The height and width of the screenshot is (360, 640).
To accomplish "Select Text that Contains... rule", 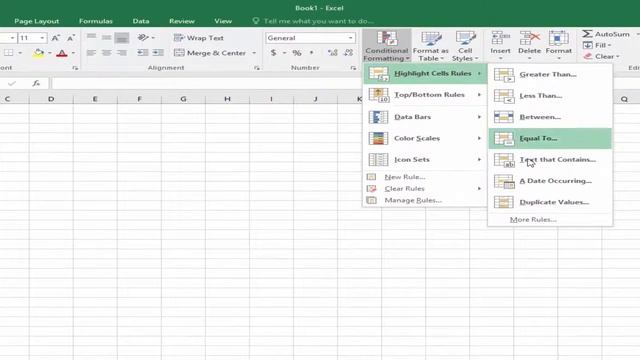I will pyautogui.click(x=550, y=160).
